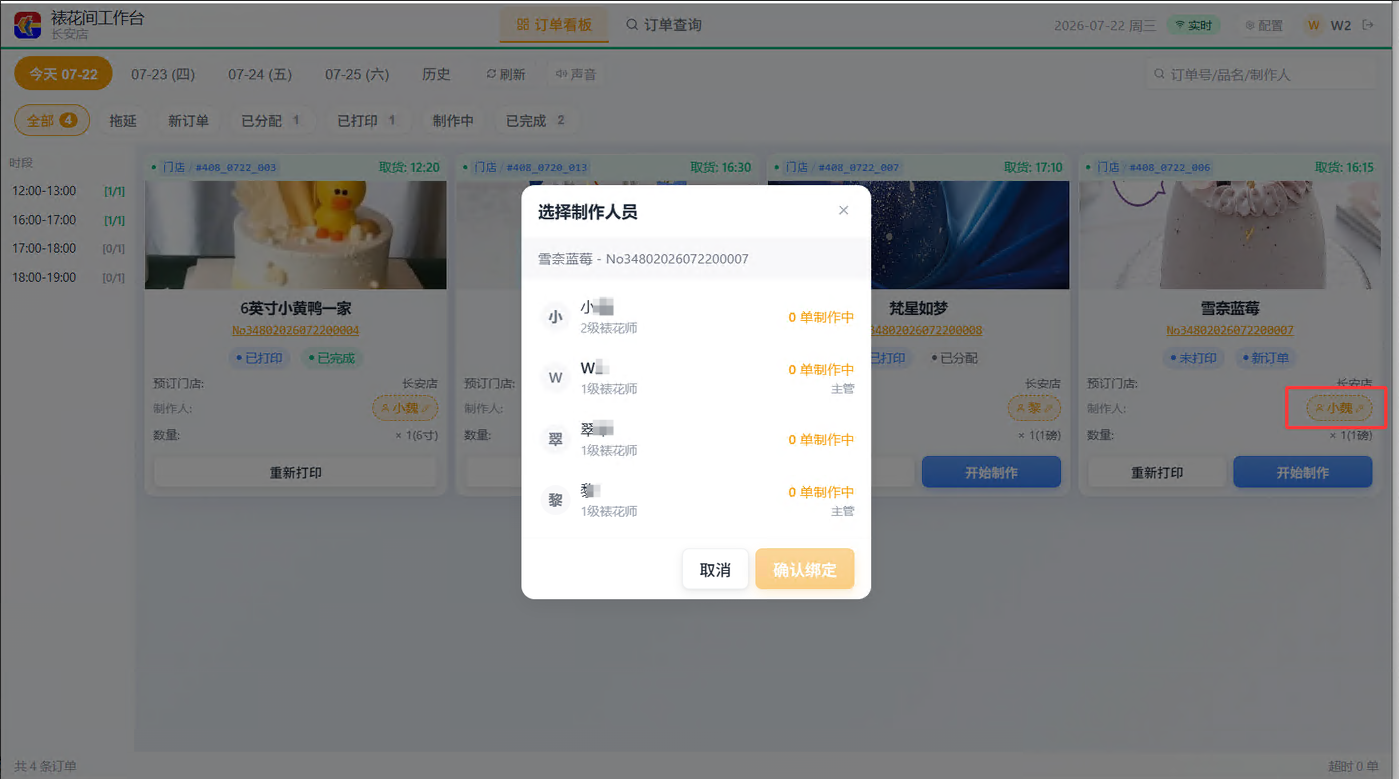Image resolution: width=1399 pixels, height=779 pixels.
Task: Click 重新打印 on the 雪奈蓝莓 card
Action: pos(1157,472)
